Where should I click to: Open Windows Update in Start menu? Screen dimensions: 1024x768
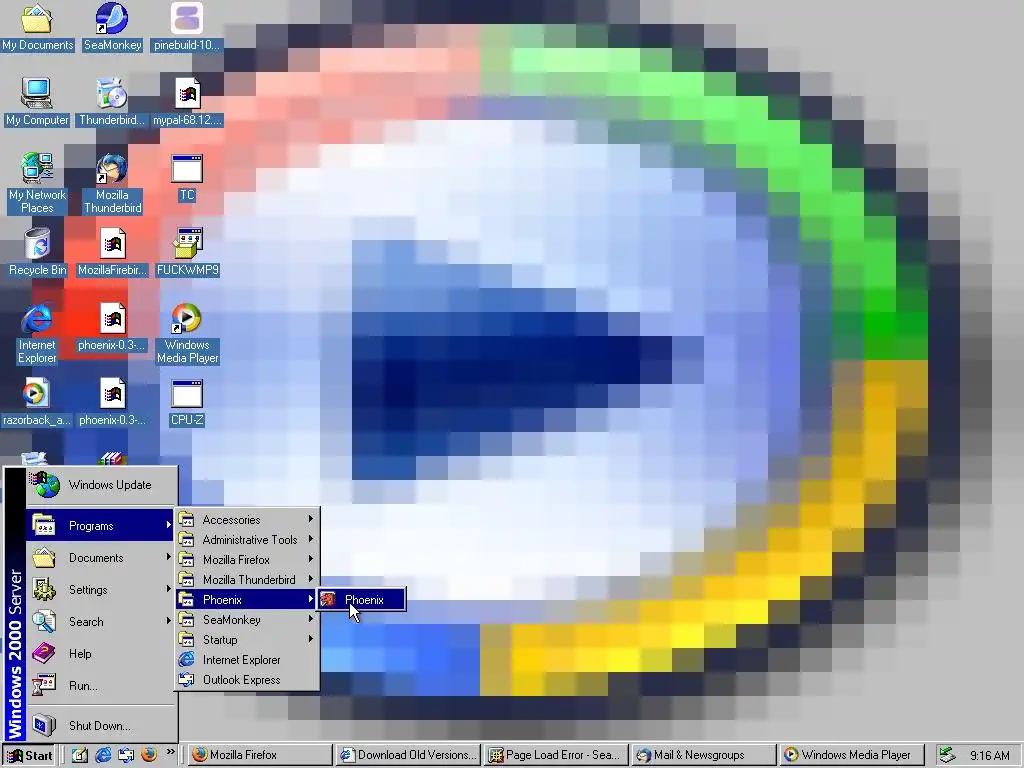click(x=101, y=485)
